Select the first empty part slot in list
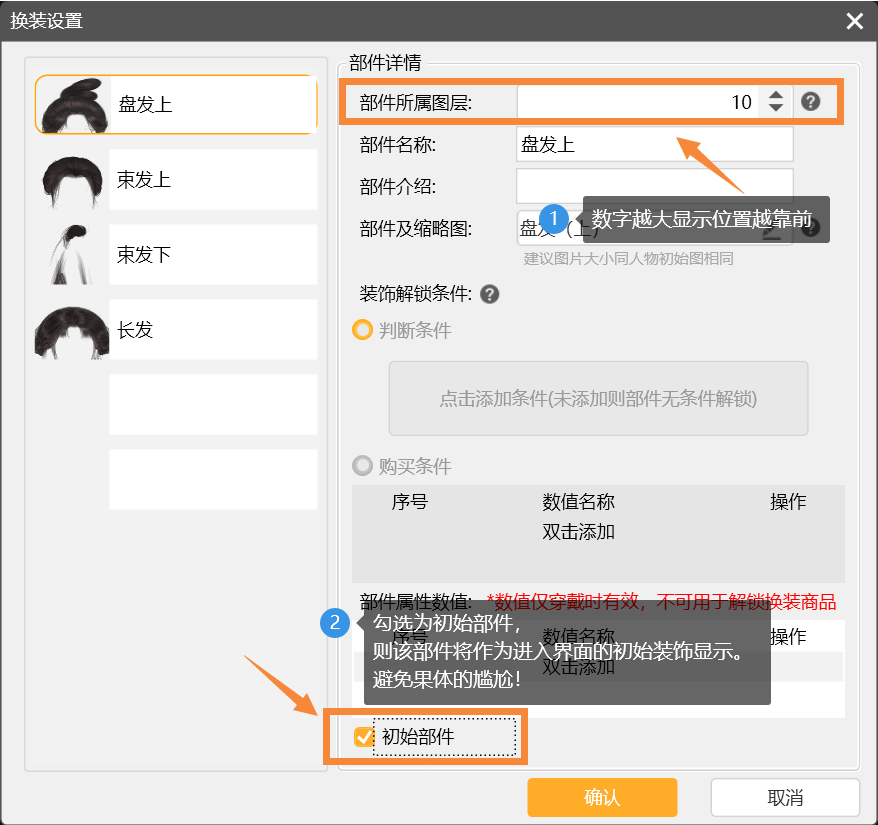 [x=213, y=405]
